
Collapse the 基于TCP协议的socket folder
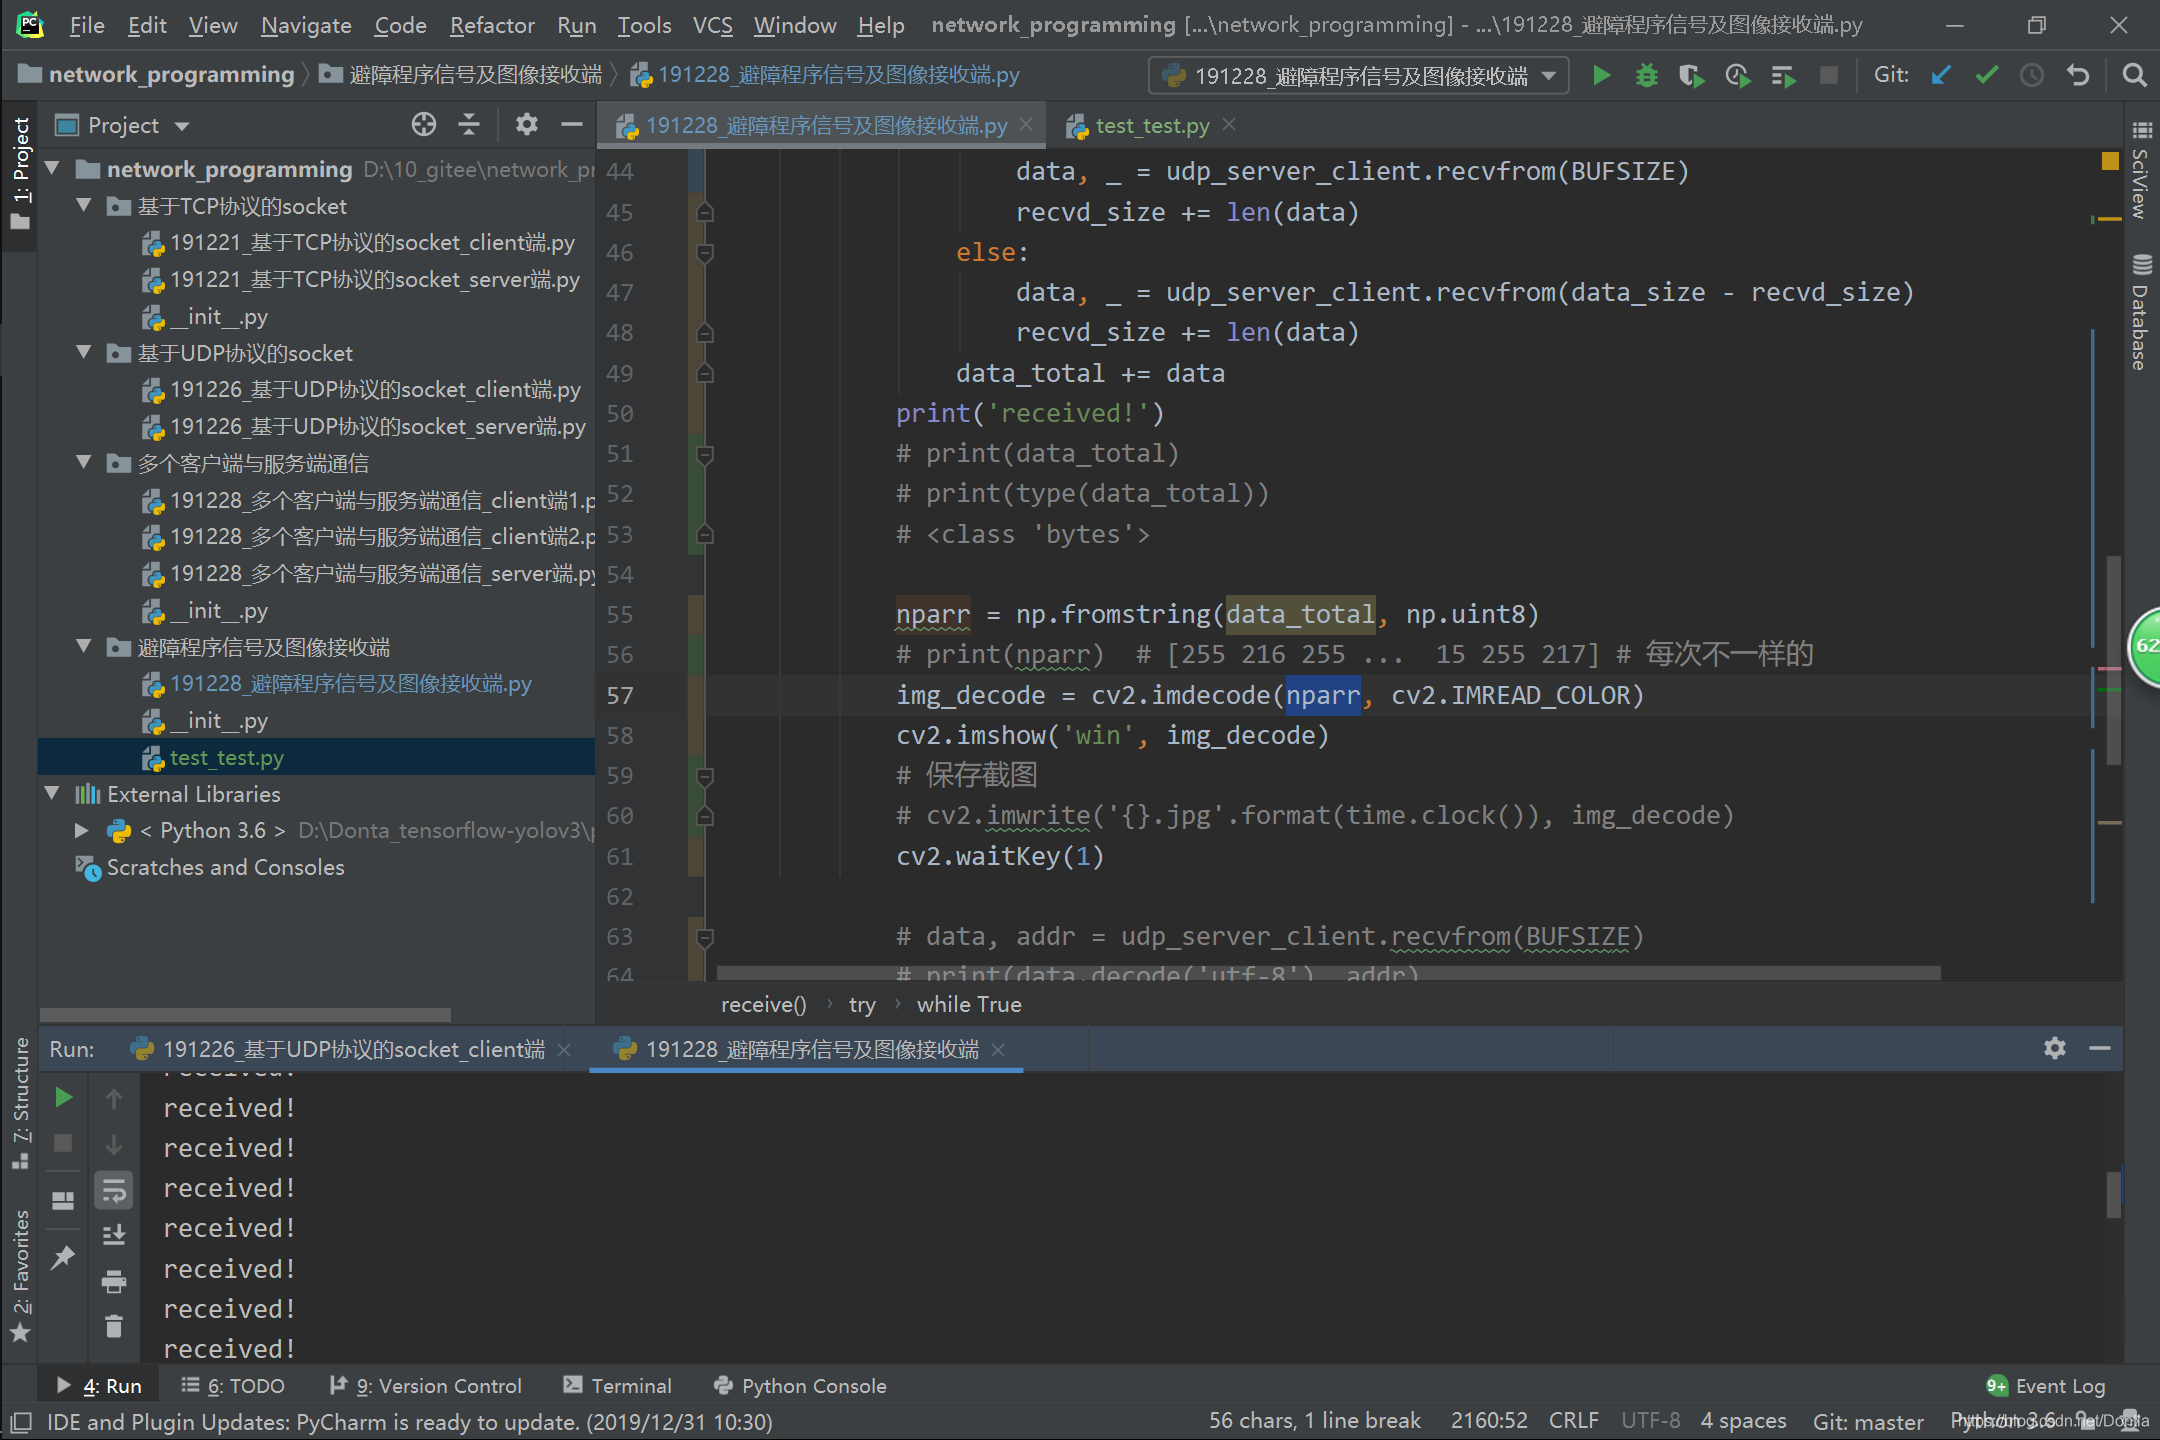85,206
